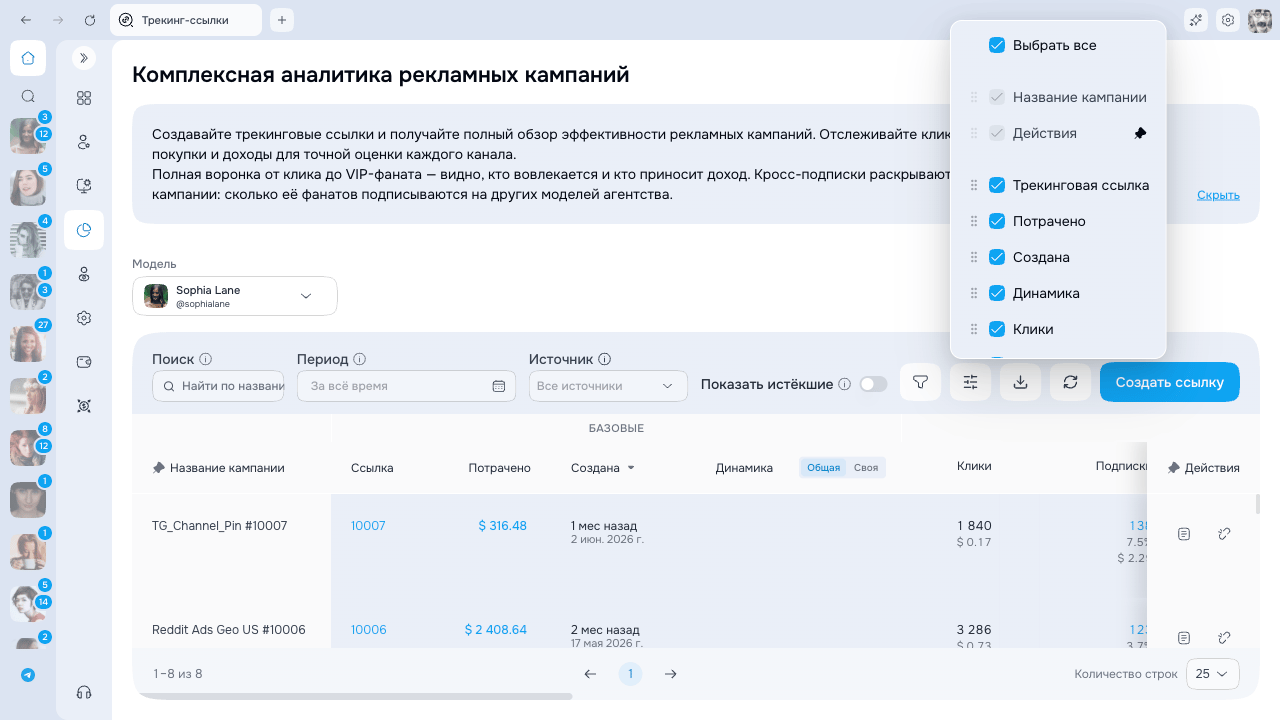Click the $ 316.48 spent amount
The width and height of the screenshot is (1280, 720).
[502, 526]
